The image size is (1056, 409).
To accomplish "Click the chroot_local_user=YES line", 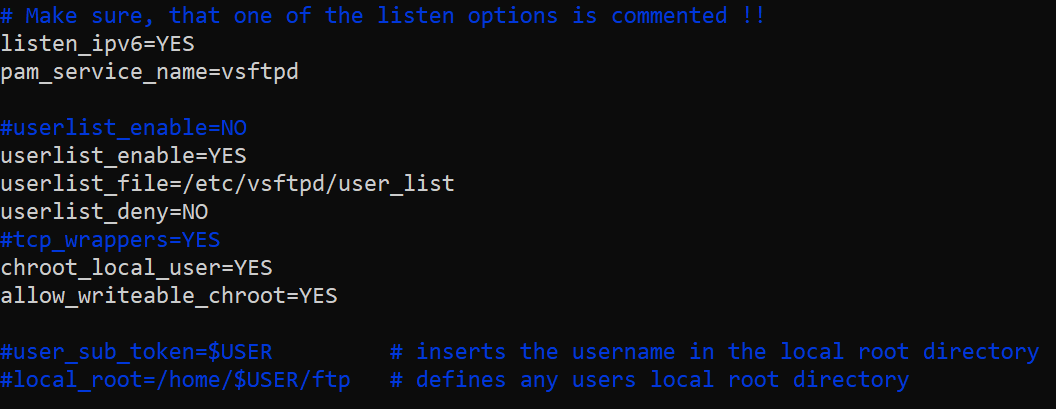I will [x=137, y=268].
